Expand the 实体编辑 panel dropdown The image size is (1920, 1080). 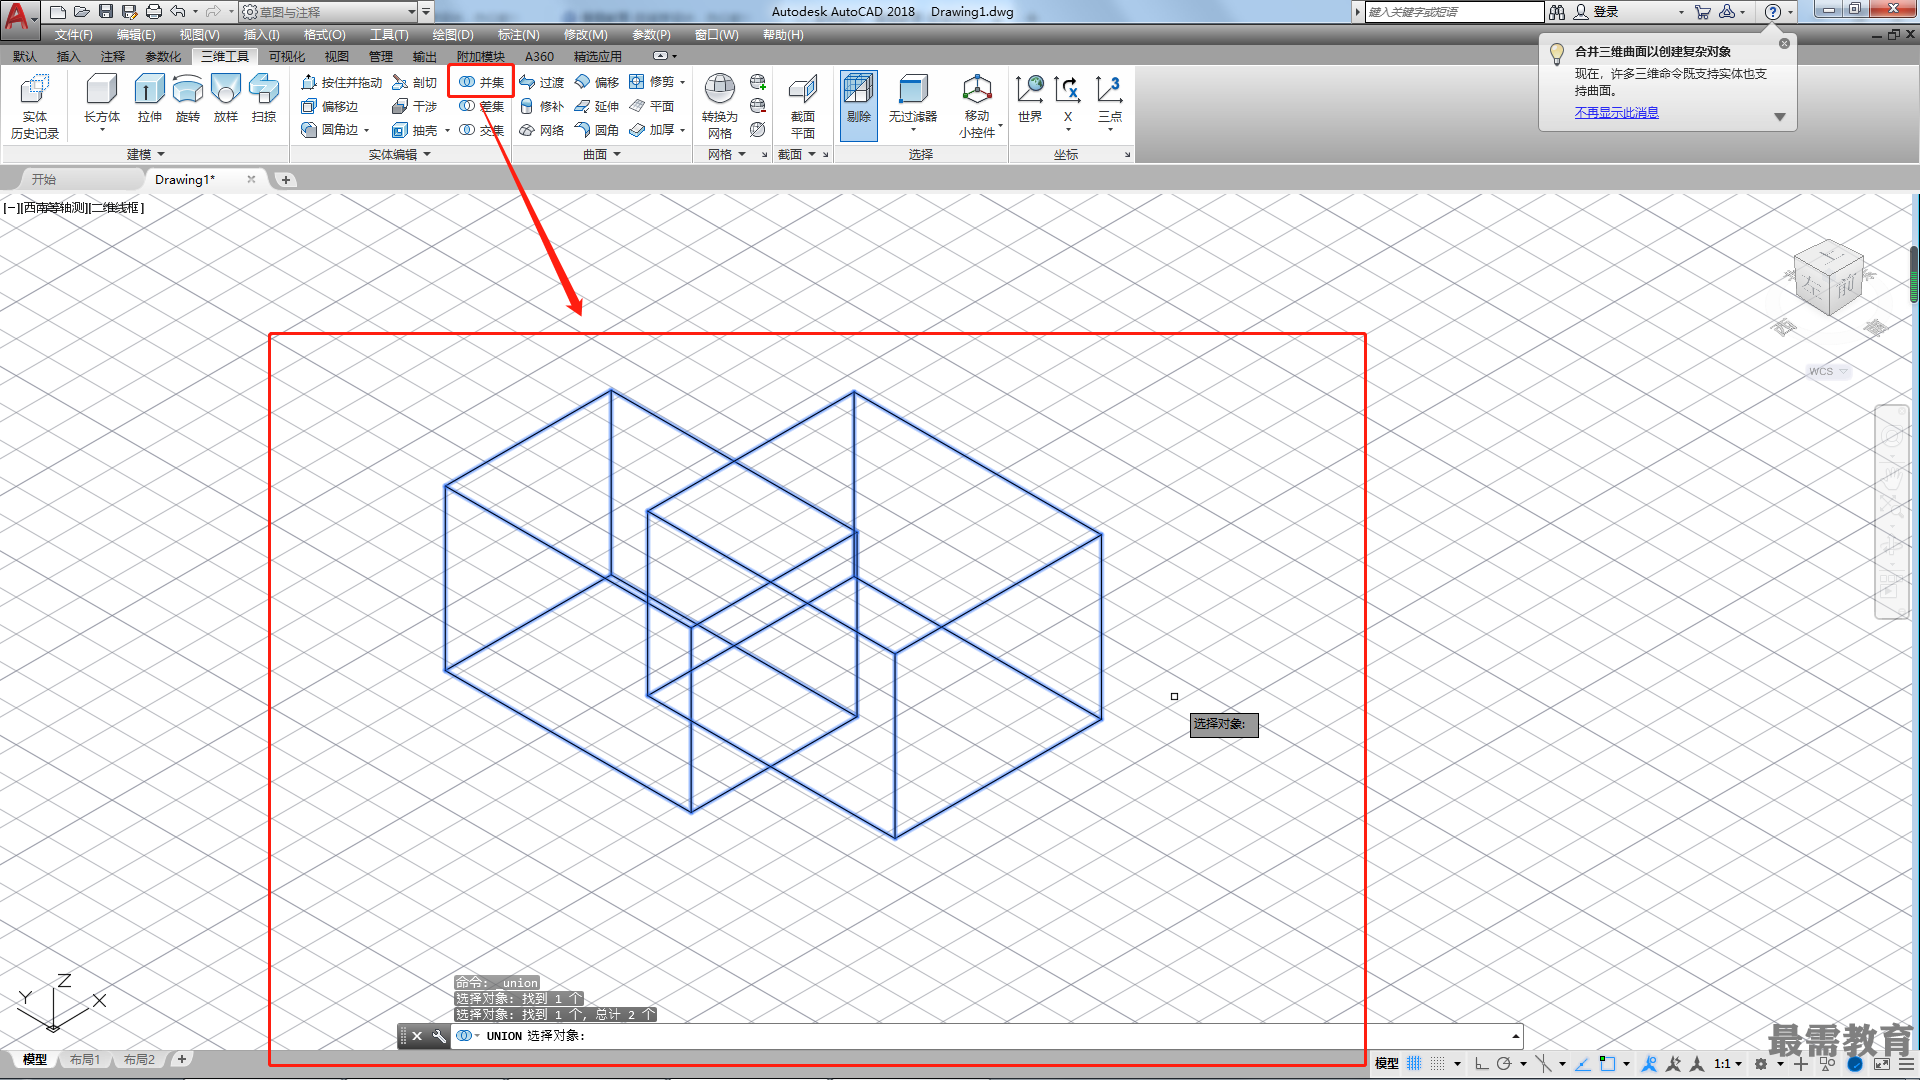[400, 154]
